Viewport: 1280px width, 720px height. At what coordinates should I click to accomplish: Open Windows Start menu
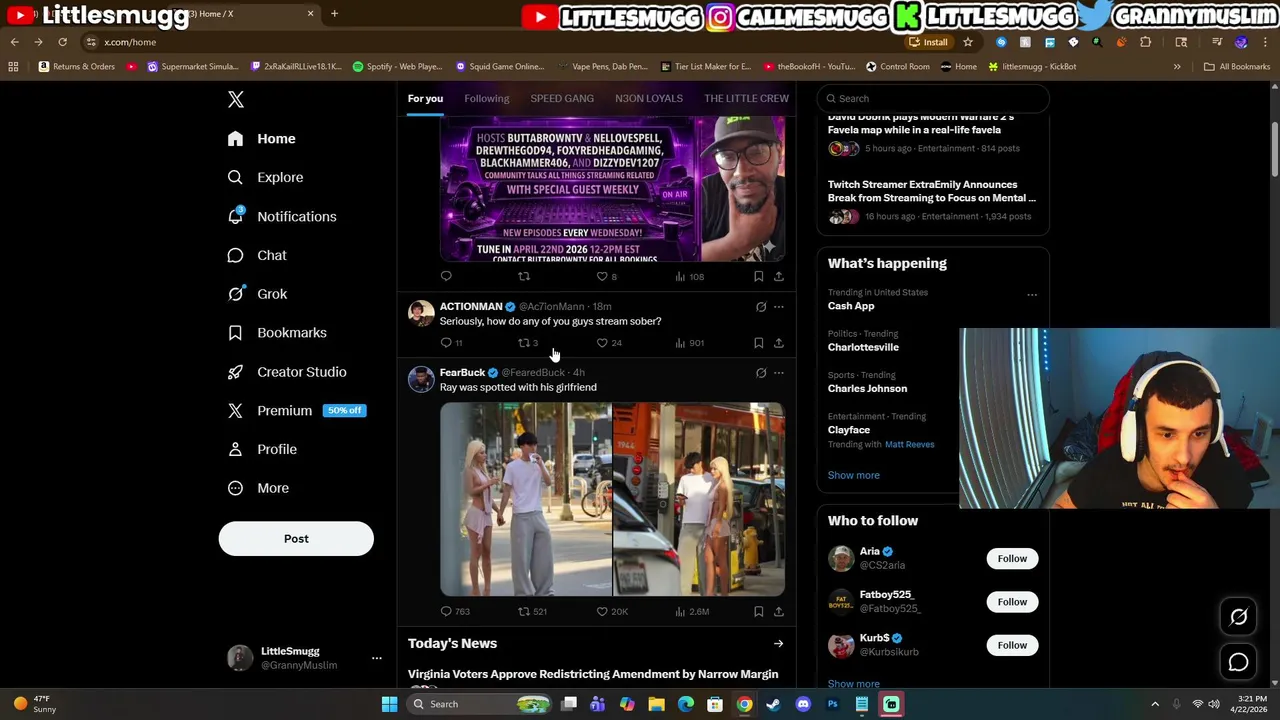tap(389, 704)
